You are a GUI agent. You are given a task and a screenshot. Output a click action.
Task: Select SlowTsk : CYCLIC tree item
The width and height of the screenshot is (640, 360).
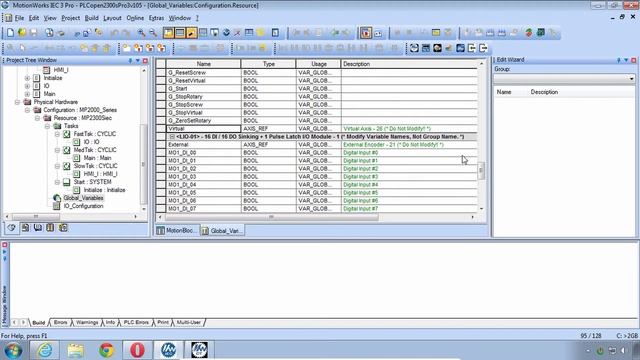coord(96,166)
